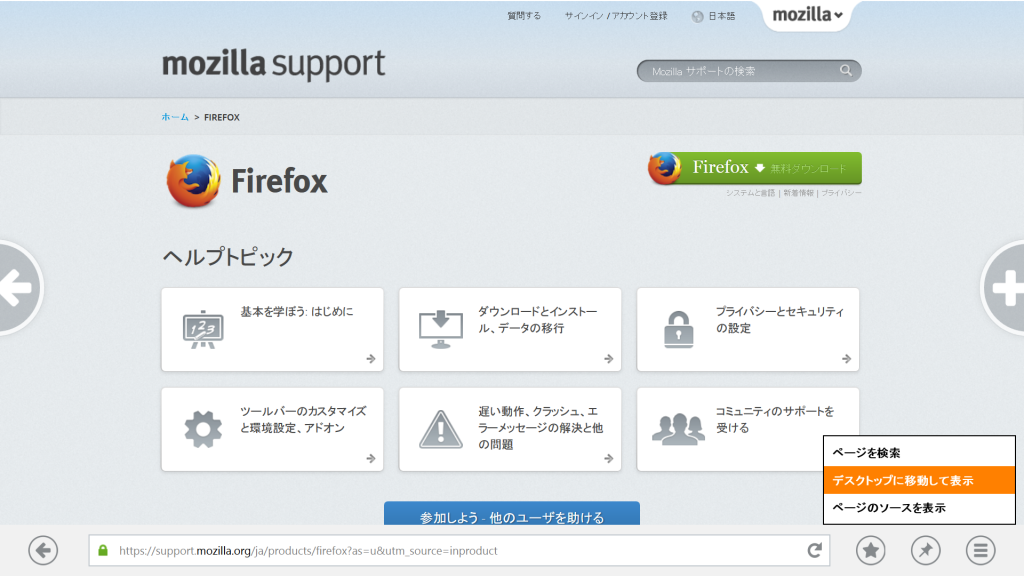
Task: Click the chalkboard basics icon
Action: click(203, 329)
